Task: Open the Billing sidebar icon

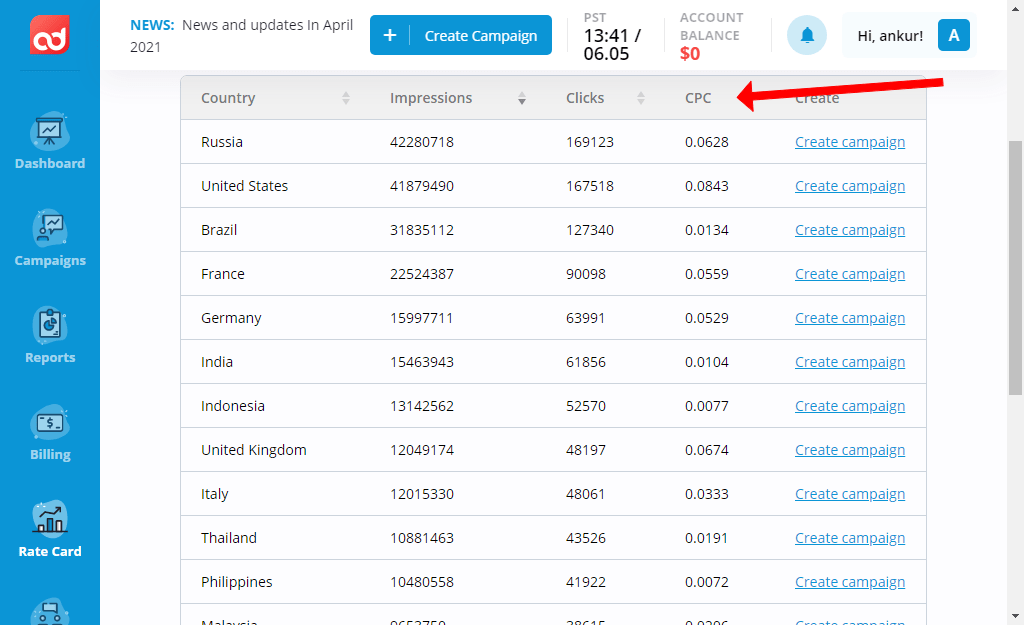Action: 49,422
